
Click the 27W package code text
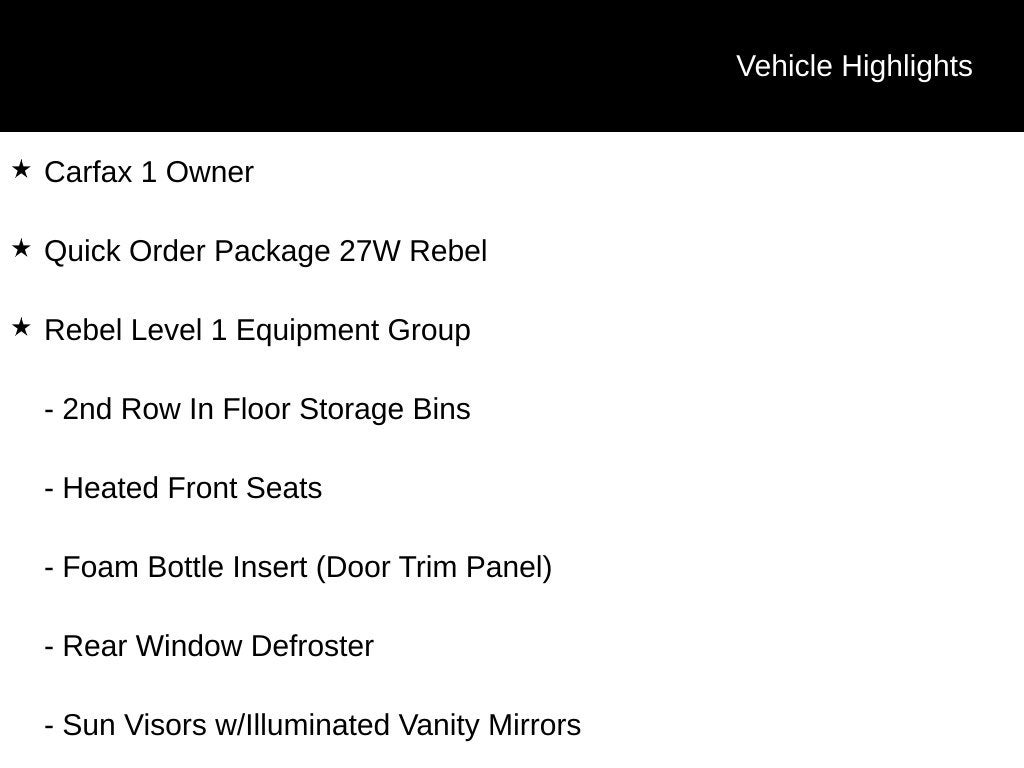(370, 251)
